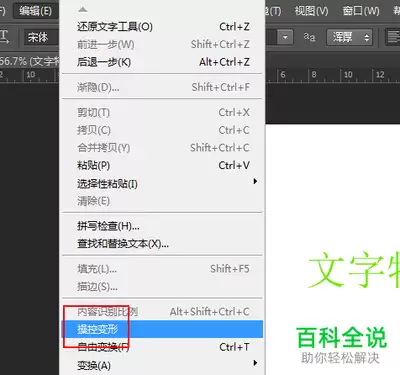Choose the 填充(L)... menu entry

(163, 269)
